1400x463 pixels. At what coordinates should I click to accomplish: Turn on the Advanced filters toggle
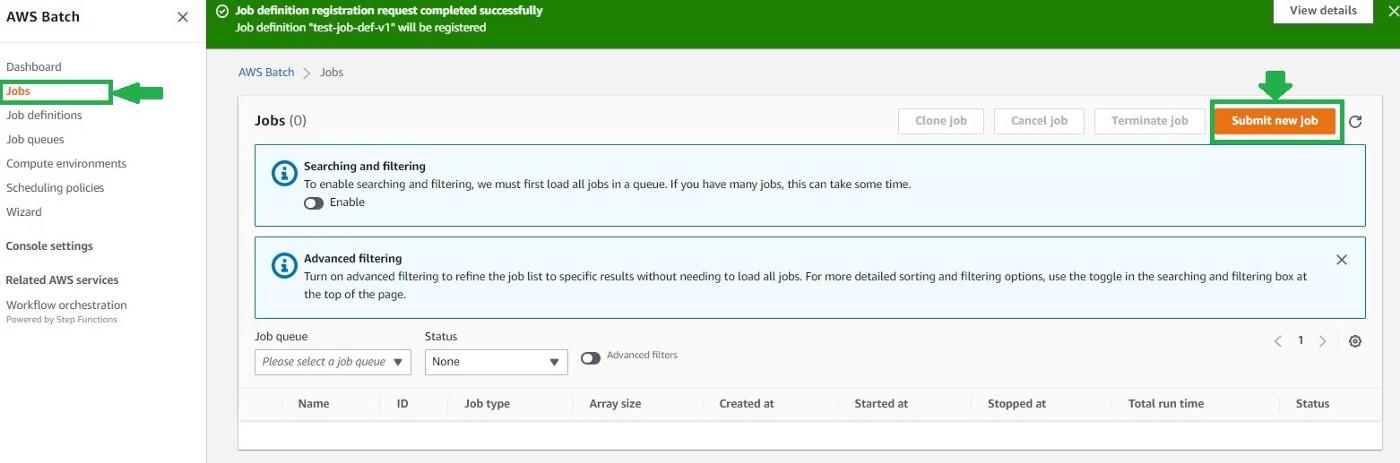pyautogui.click(x=591, y=358)
